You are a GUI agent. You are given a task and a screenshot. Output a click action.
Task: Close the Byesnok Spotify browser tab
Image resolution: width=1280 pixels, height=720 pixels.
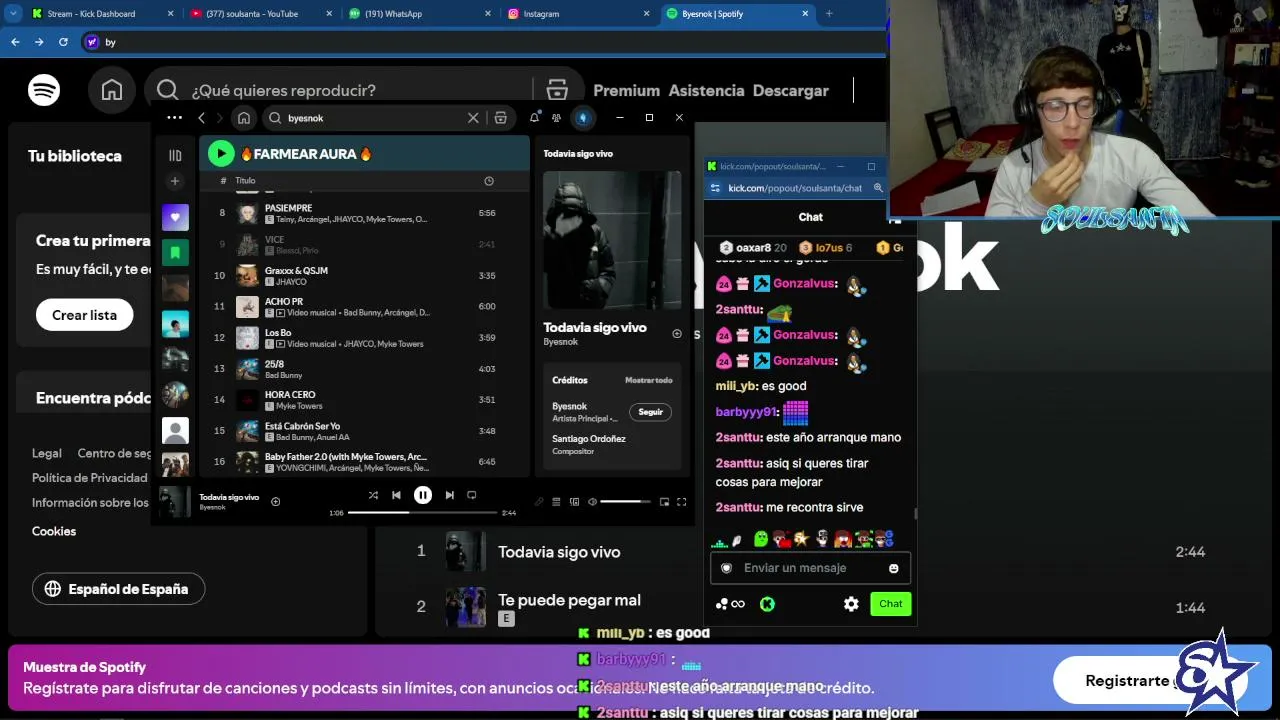pyautogui.click(x=805, y=14)
